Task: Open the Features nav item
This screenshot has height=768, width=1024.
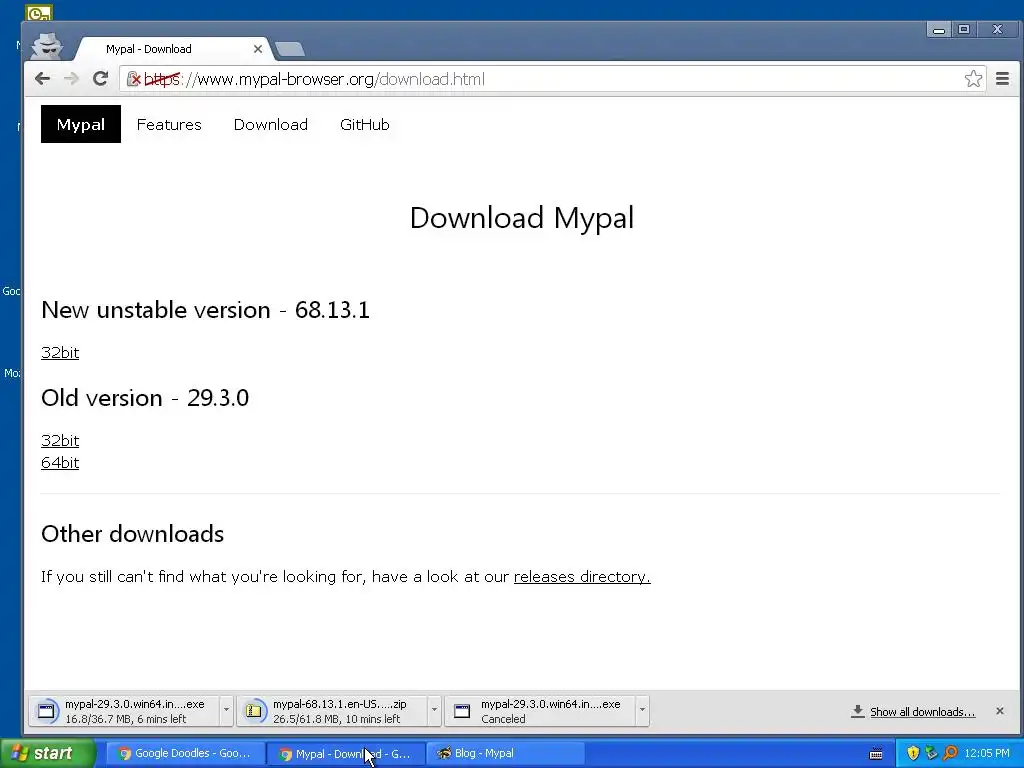Action: tap(169, 124)
